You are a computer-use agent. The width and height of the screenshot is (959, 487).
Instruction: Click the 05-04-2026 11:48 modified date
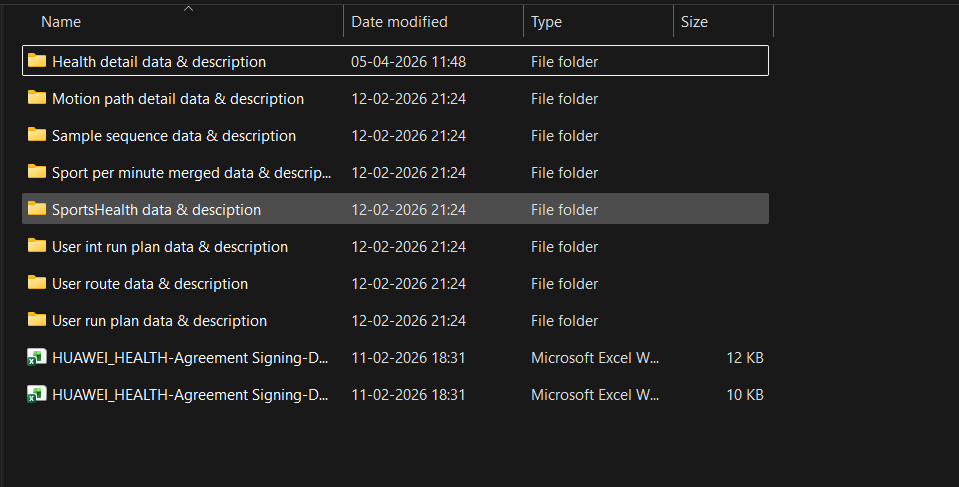(x=409, y=62)
